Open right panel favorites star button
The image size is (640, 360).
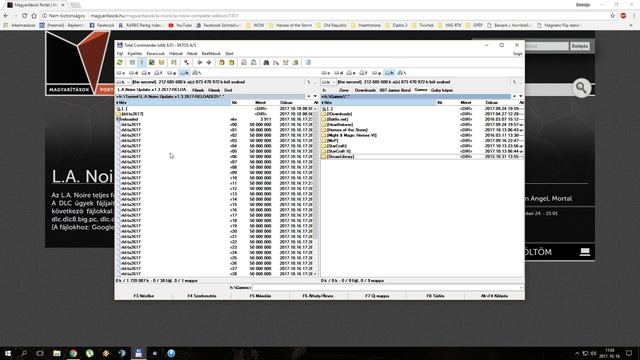(514, 96)
